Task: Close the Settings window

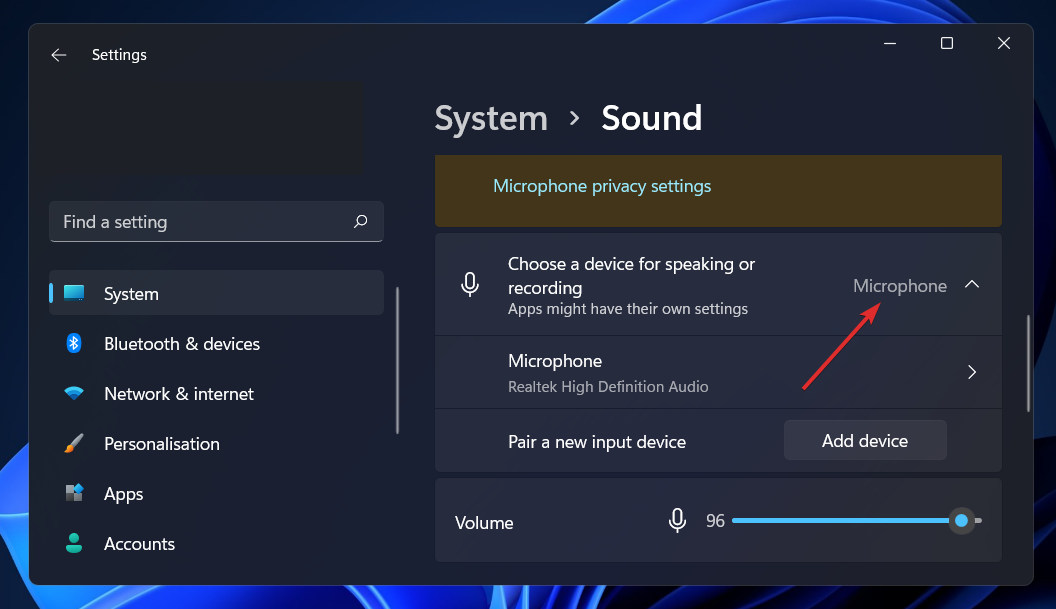Action: coord(1003,43)
